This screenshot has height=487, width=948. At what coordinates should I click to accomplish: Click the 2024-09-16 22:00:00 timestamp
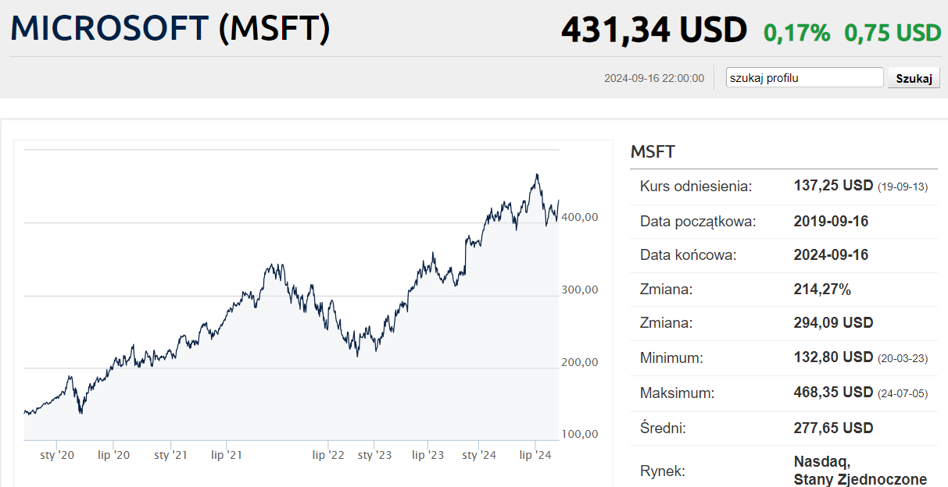654,78
